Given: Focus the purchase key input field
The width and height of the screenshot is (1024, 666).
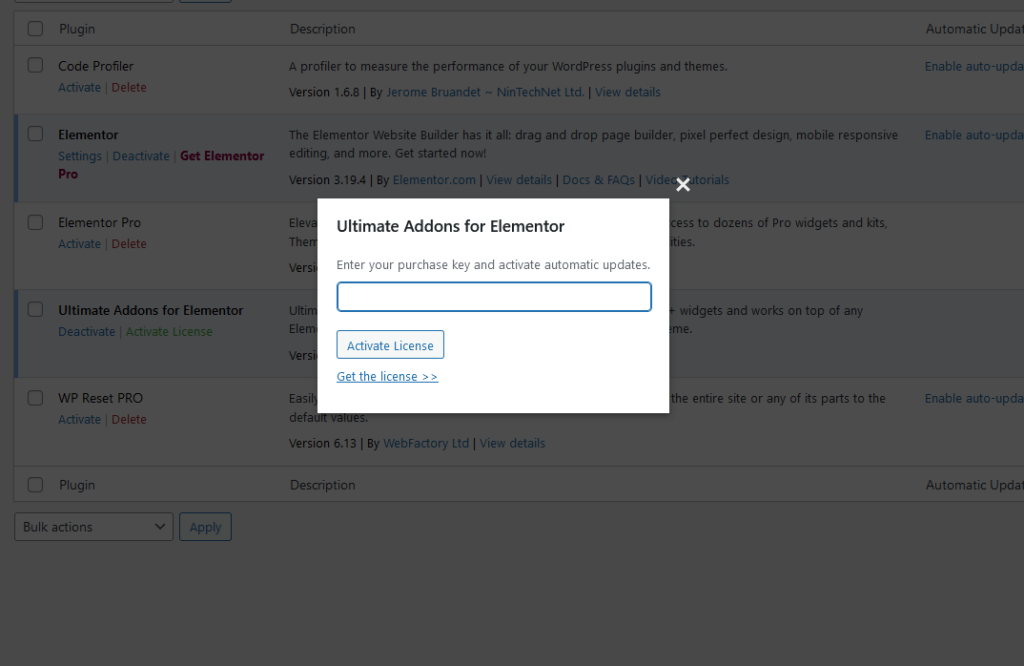Looking at the screenshot, I should pyautogui.click(x=494, y=296).
